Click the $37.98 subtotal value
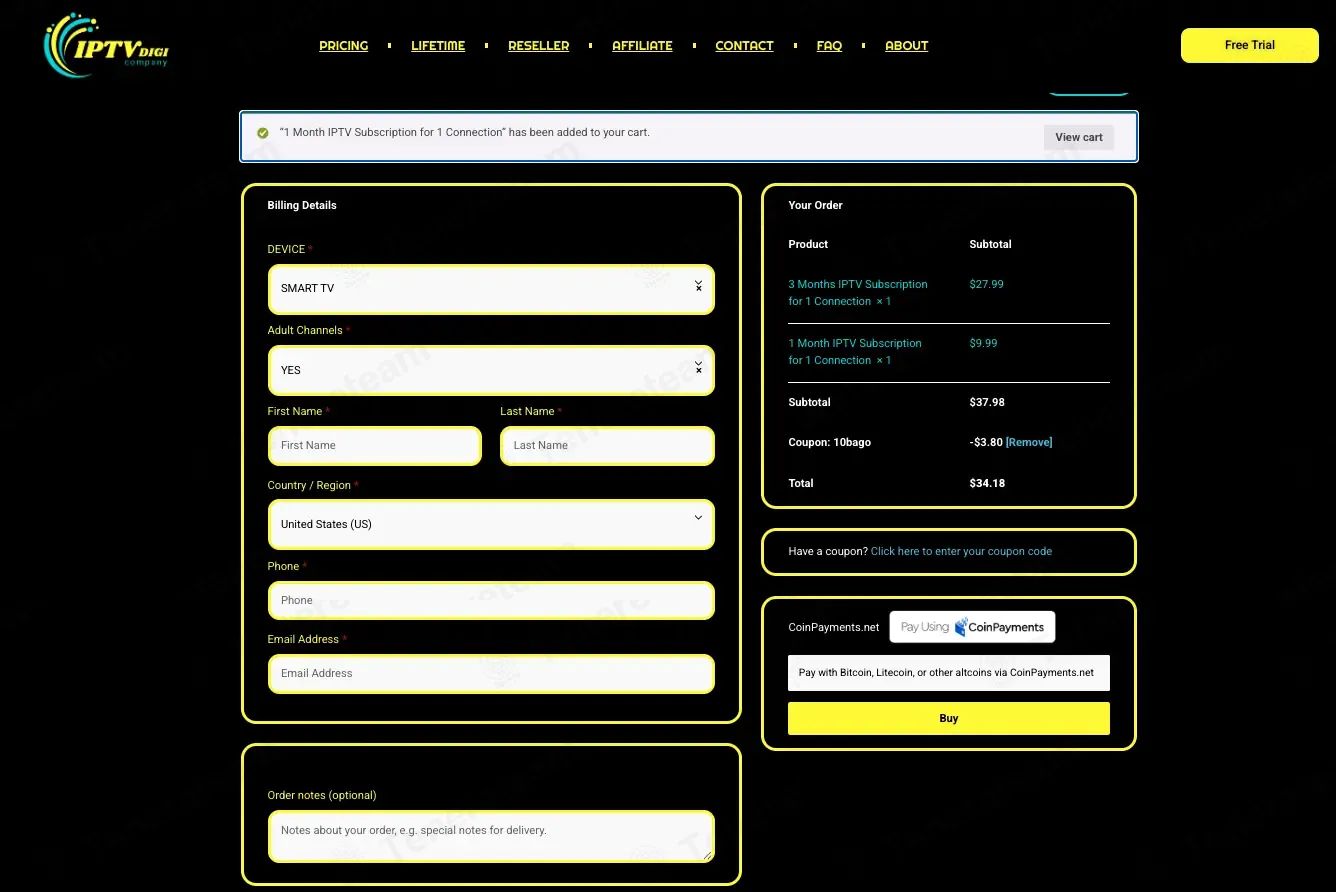The width and height of the screenshot is (1336, 892). click(x=987, y=402)
